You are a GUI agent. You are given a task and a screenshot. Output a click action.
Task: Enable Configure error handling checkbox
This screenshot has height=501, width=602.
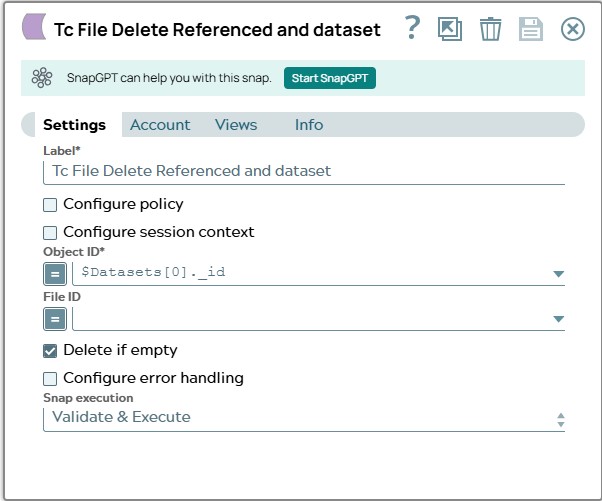pos(50,379)
